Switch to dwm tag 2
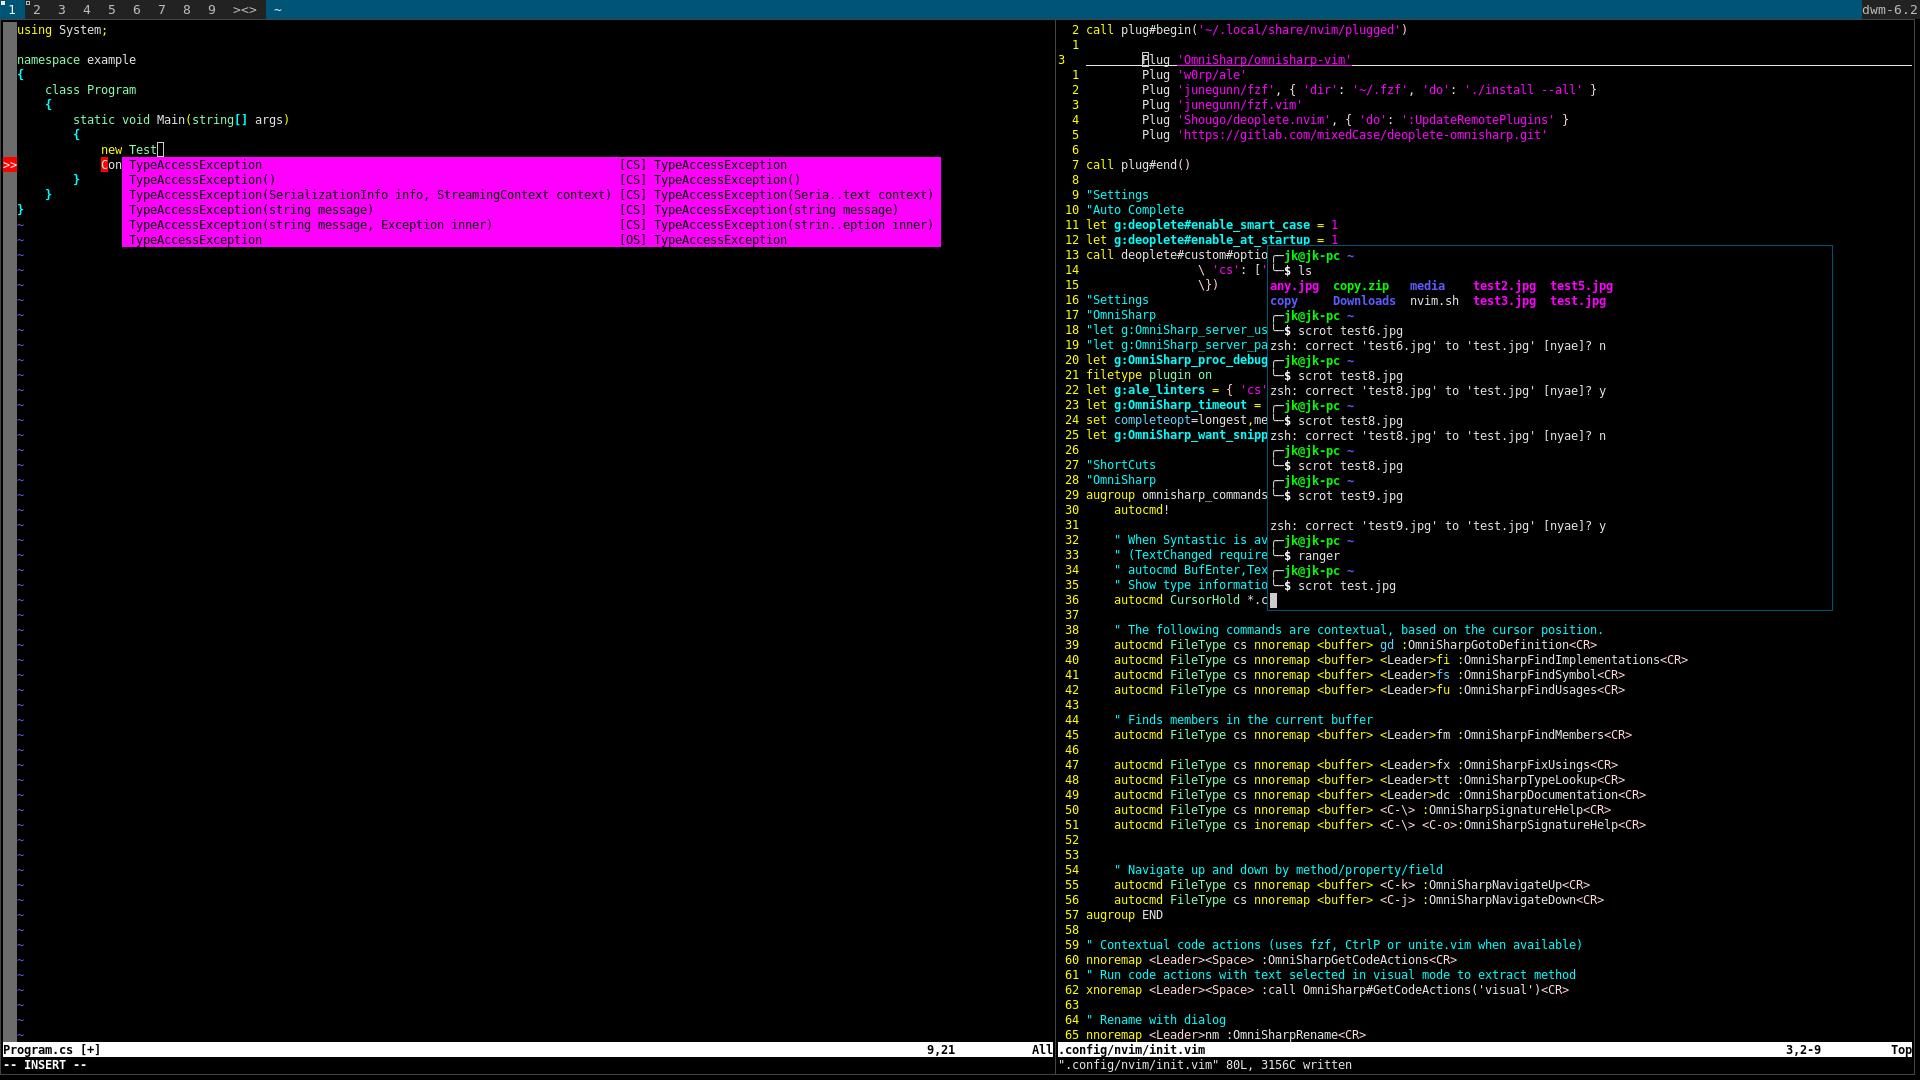This screenshot has width=1920, height=1080. [x=37, y=9]
